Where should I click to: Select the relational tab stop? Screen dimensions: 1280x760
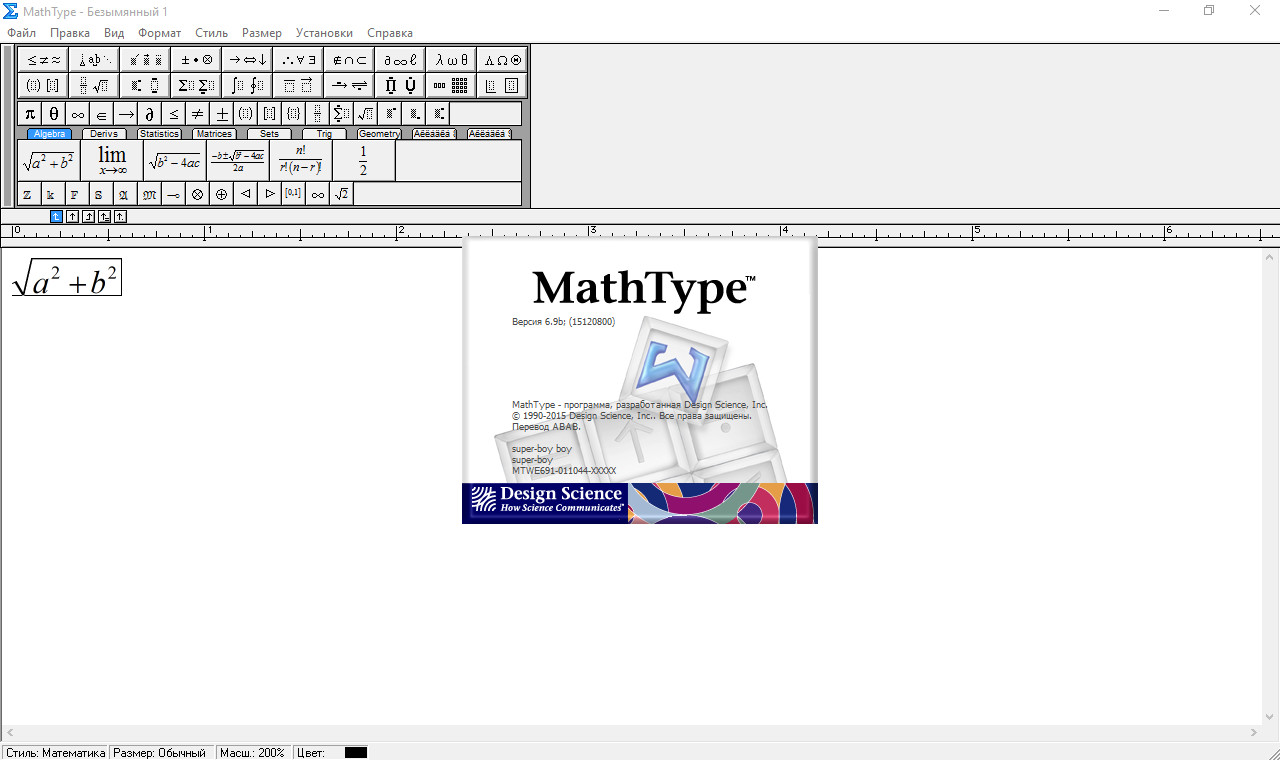click(104, 216)
